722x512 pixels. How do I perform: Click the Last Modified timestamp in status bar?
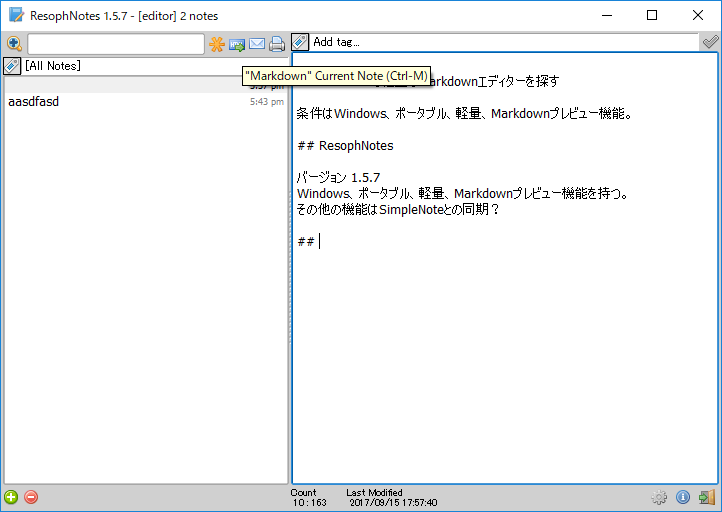click(393, 502)
